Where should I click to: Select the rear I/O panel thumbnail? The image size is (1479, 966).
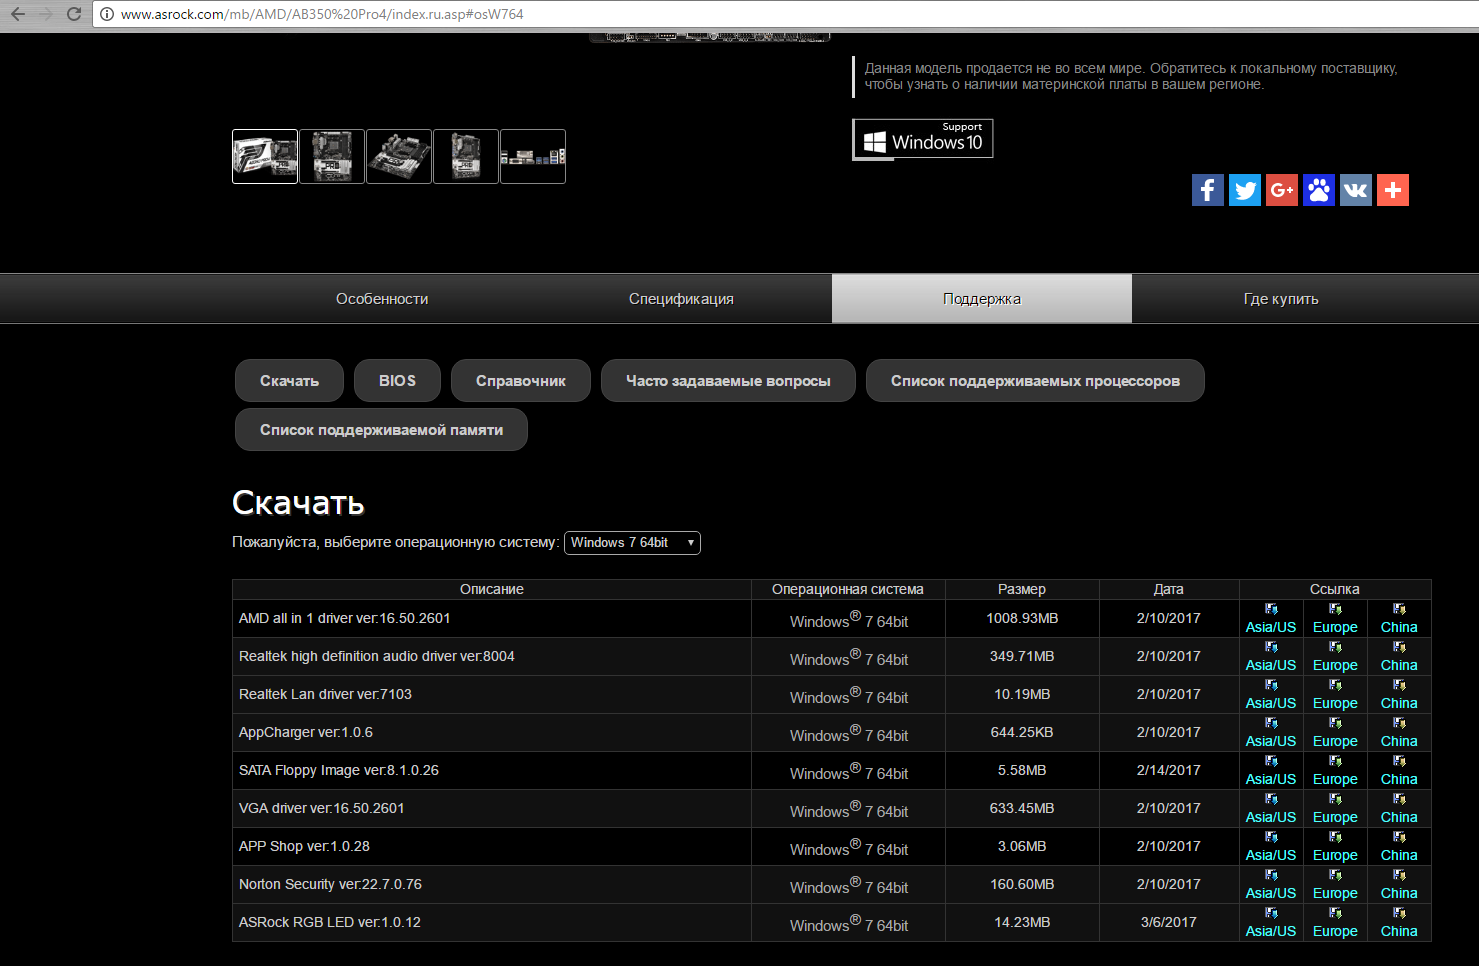533,156
